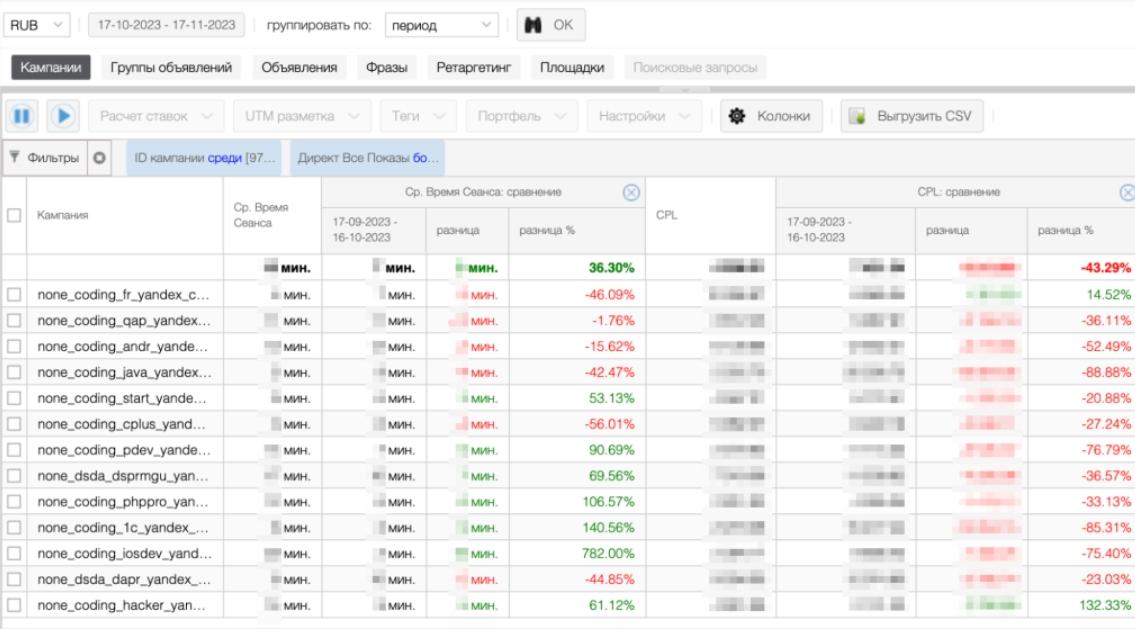Check the none_coding_phppro_yan campaign checkbox
The height and width of the screenshot is (629, 1135).
(x=14, y=502)
